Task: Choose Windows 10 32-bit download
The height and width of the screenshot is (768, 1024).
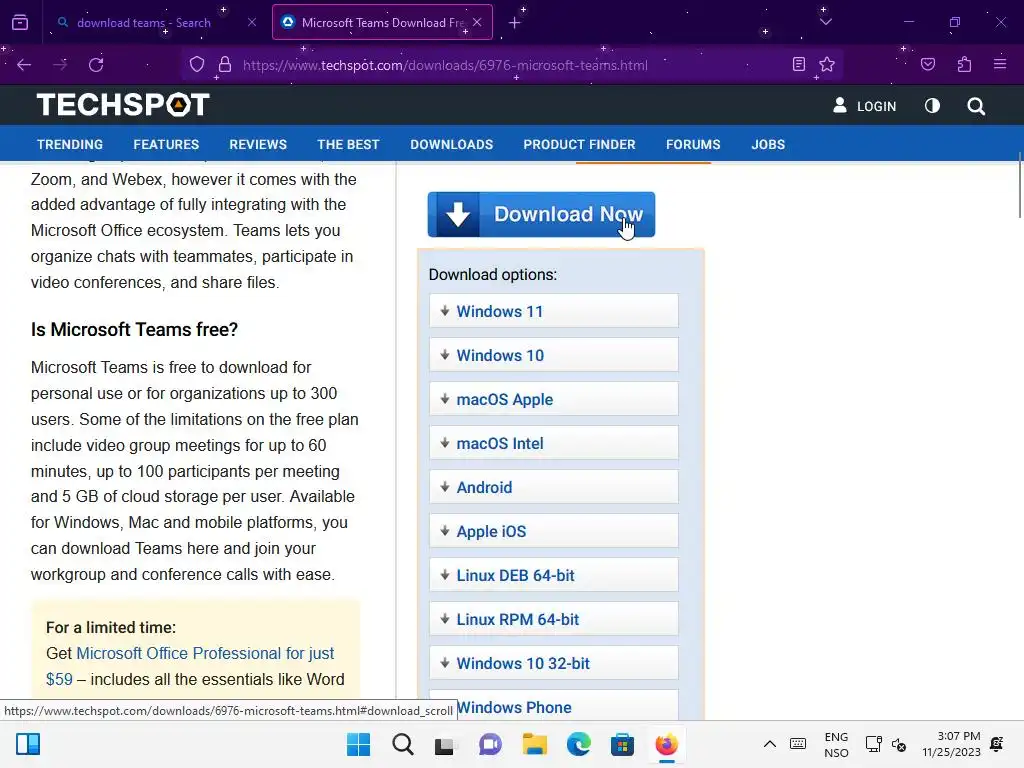Action: point(554,663)
